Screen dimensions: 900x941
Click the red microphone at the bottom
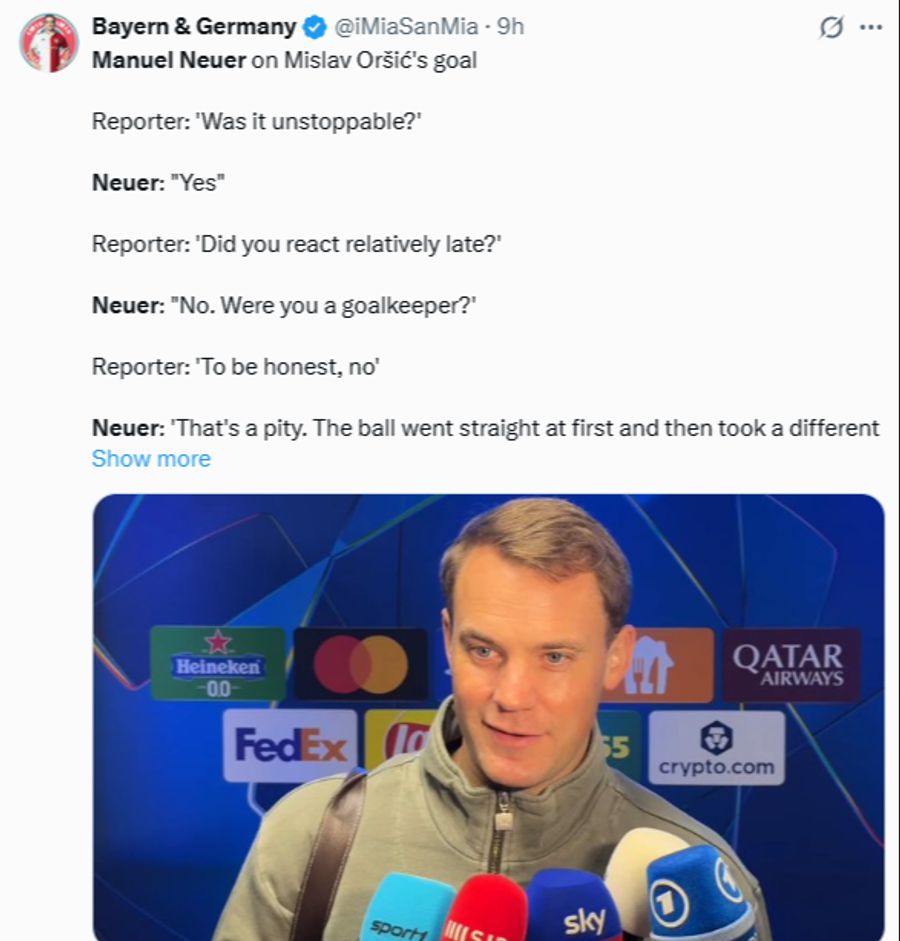[486, 912]
